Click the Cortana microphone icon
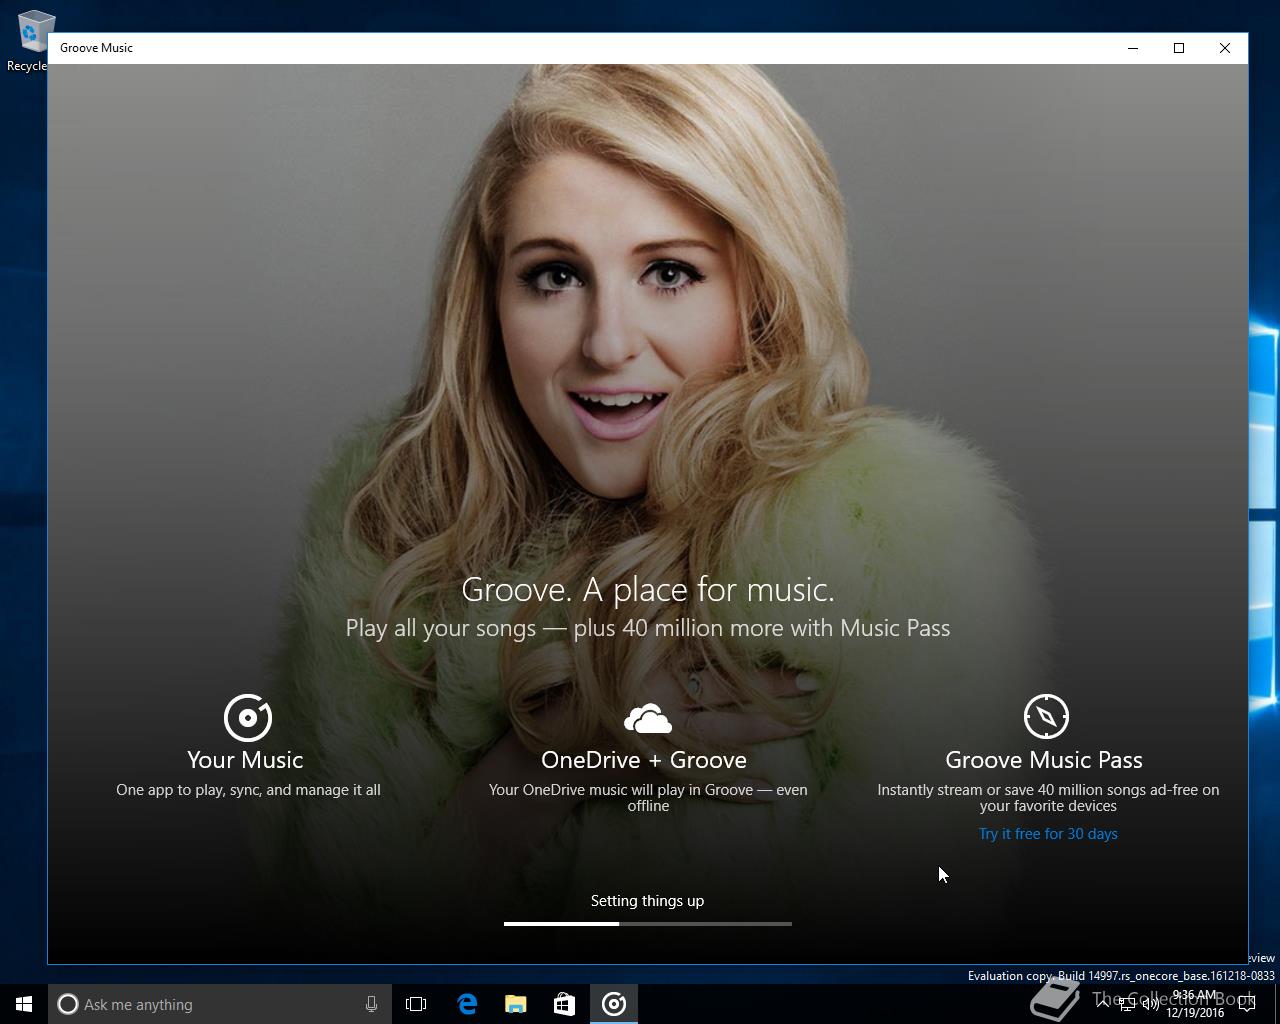Image resolution: width=1280 pixels, height=1024 pixels. 371,1004
